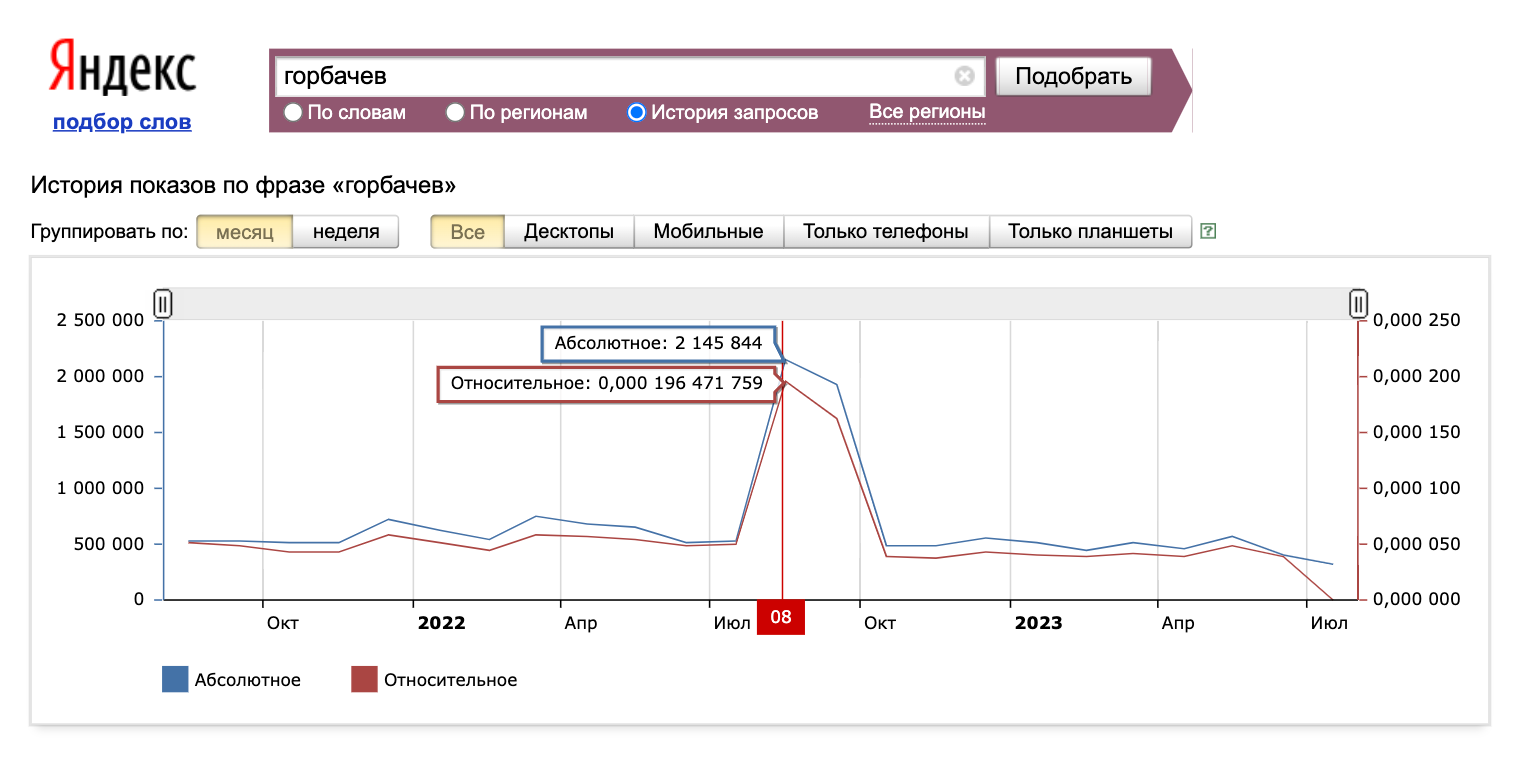Select the По словам radio button

point(293,113)
